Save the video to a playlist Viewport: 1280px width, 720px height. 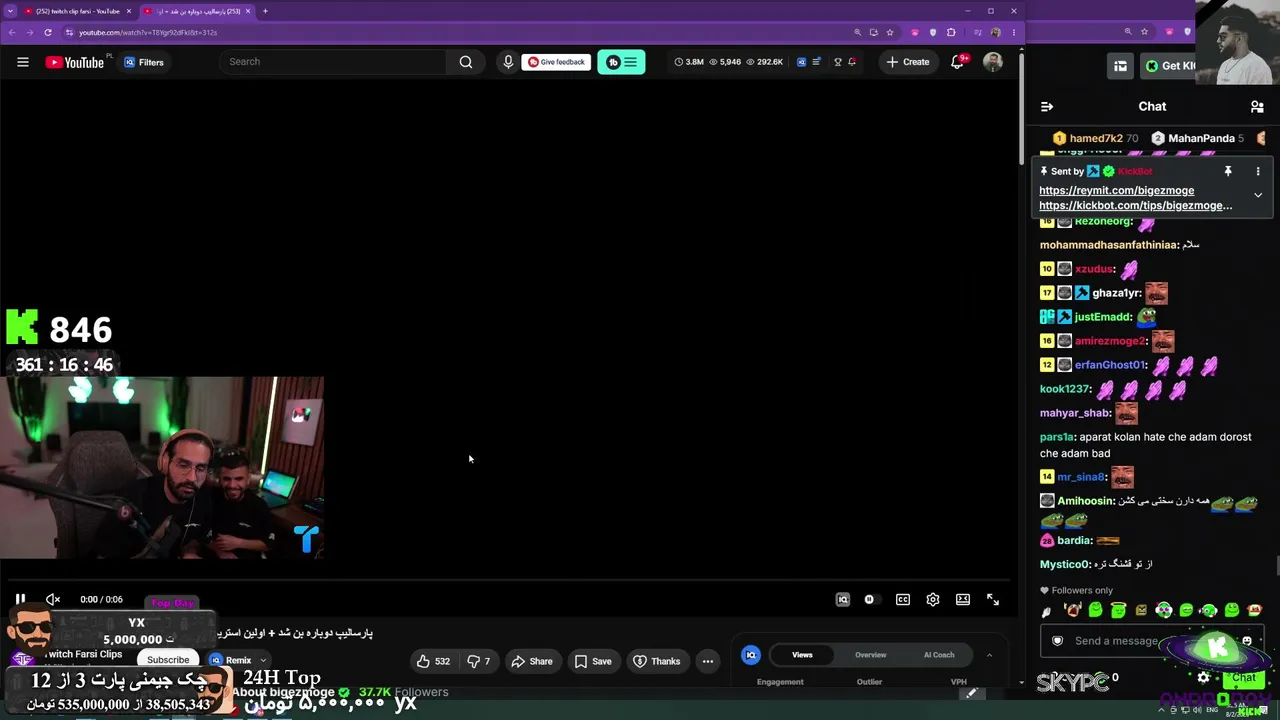(x=593, y=661)
